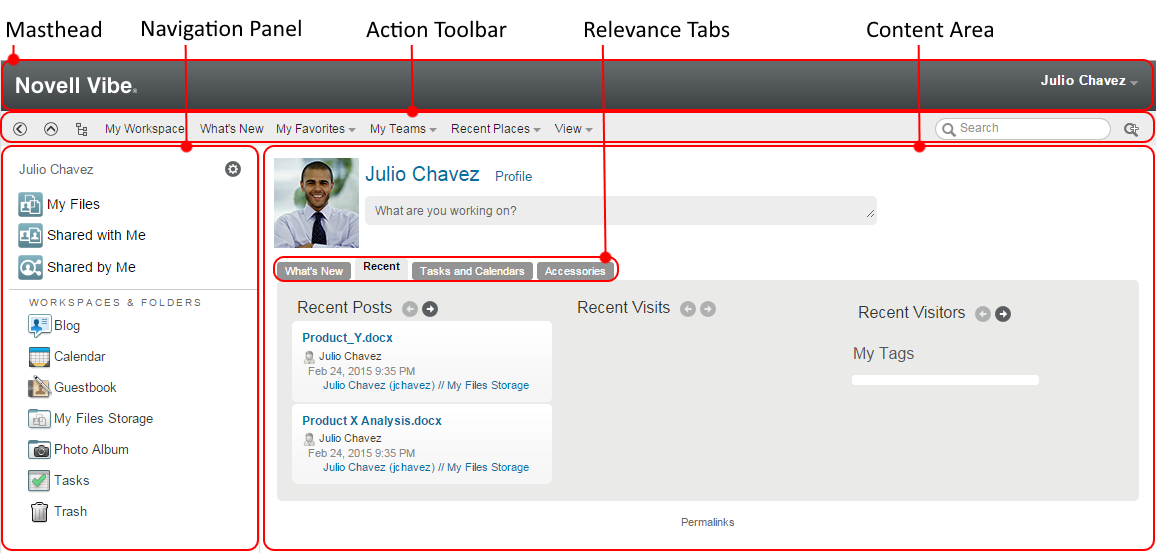Open navigation panel settings gear
The height and width of the screenshot is (553, 1156).
tap(233, 170)
